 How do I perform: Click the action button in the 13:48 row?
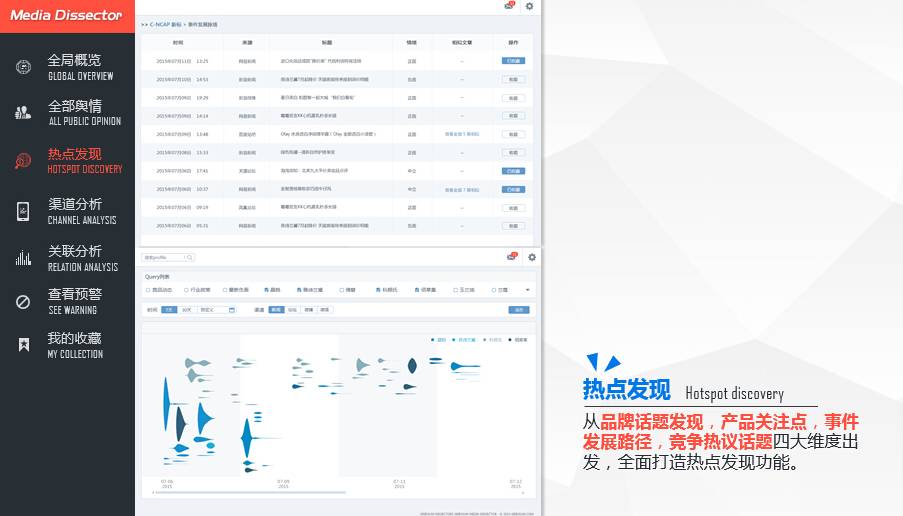pos(513,134)
